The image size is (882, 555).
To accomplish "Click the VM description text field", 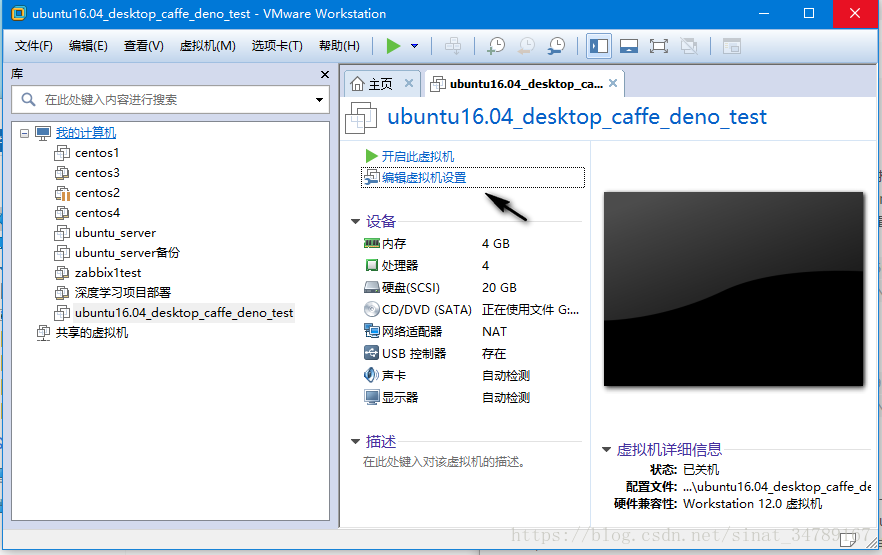I will click(x=444, y=462).
